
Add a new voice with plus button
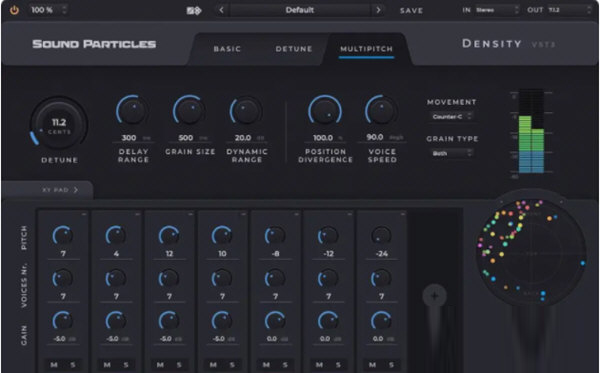tap(434, 296)
